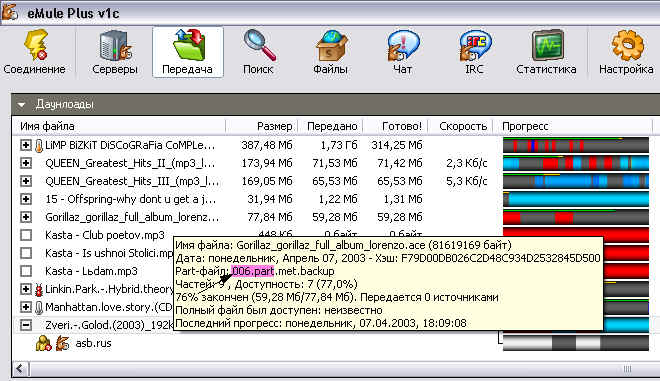Viewport: 660px width, 381px height.
Task: Click the horizontal scrollbar left arrow
Action: tap(20, 369)
